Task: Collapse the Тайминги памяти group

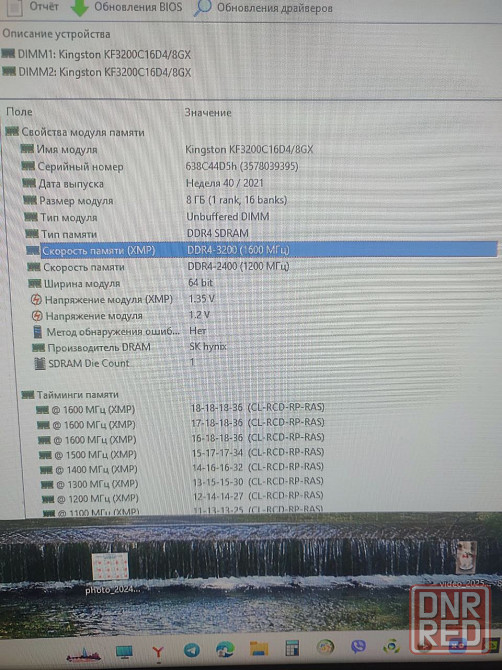Action: coord(70,394)
